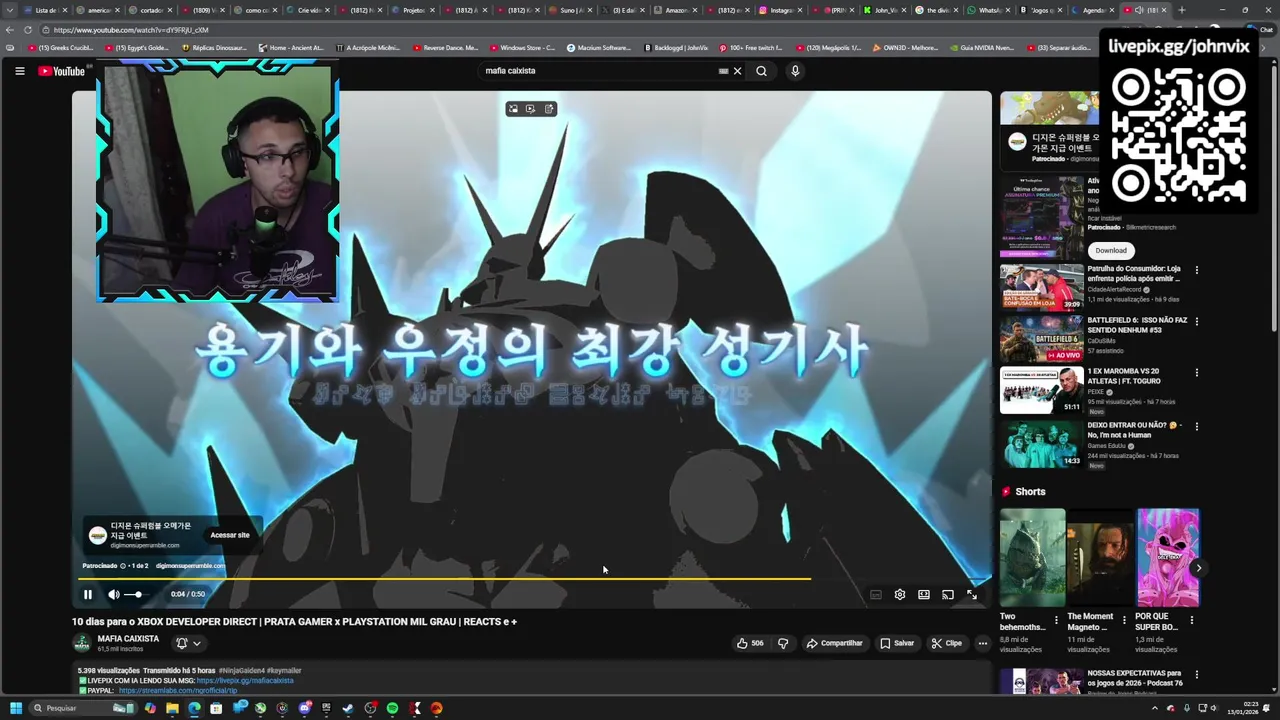This screenshot has width=1280, height=720.
Task: Click the Compartilhar share button
Action: 834,643
